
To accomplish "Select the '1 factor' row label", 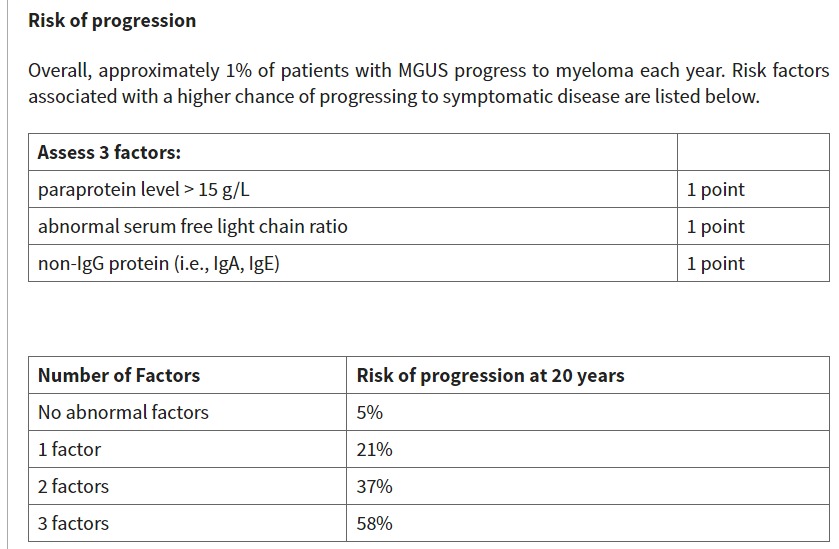I will [69, 449].
